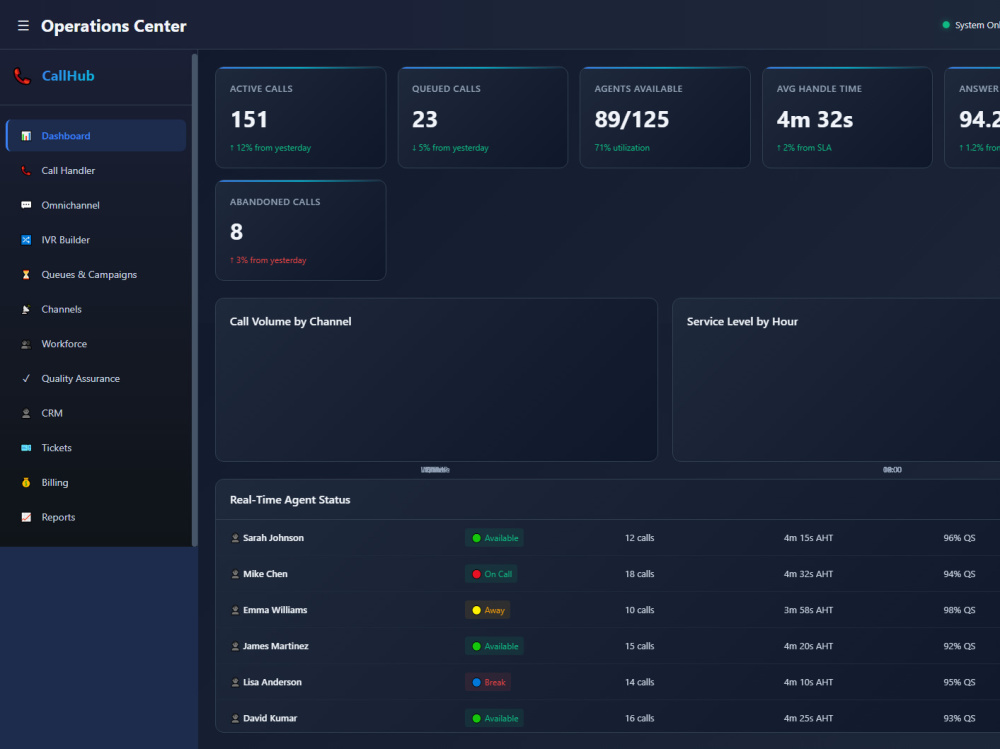This screenshot has height=749, width=1000.
Task: Click the Operations Center title
Action: (x=114, y=26)
